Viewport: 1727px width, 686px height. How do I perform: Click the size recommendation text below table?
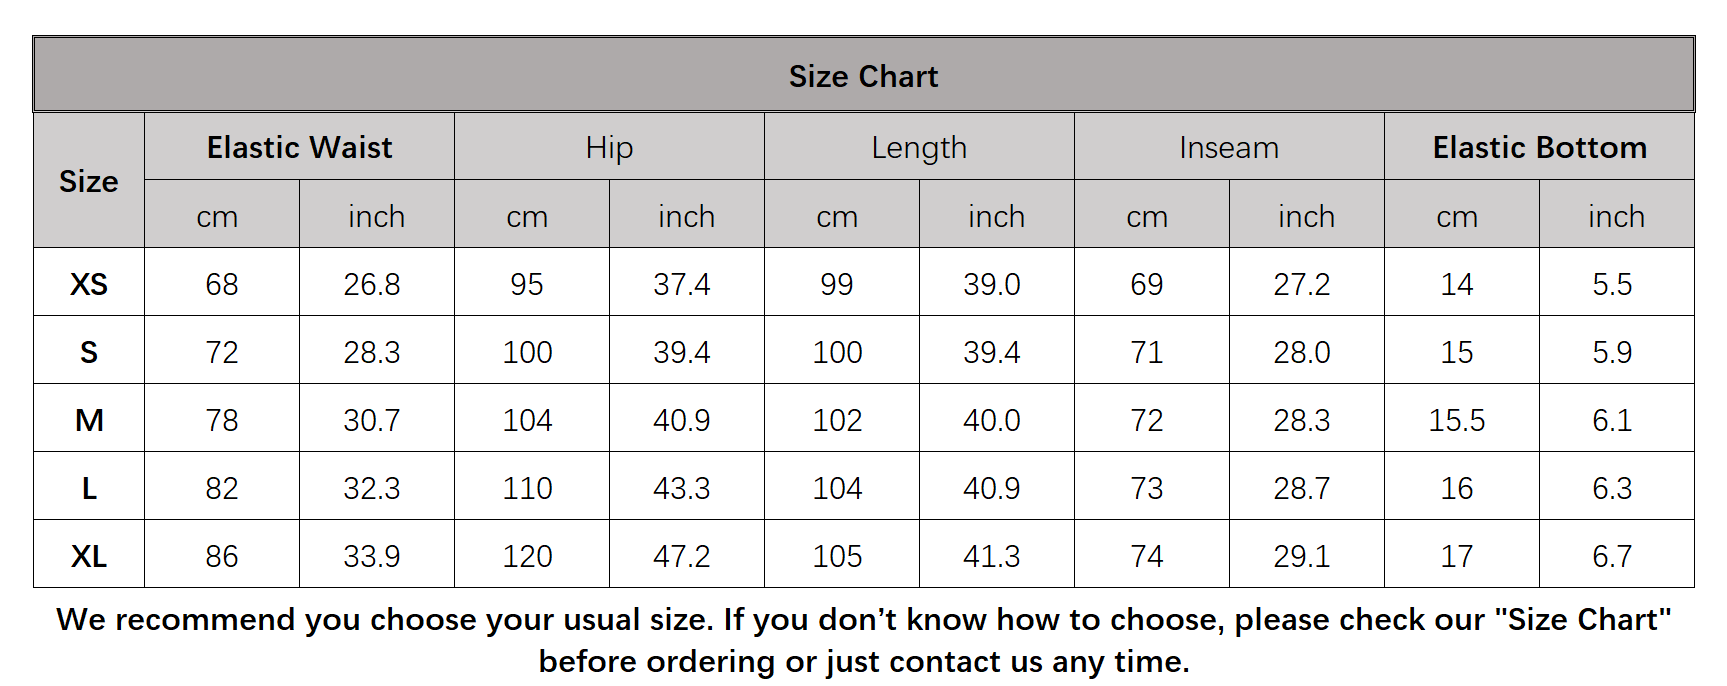(x=863, y=640)
